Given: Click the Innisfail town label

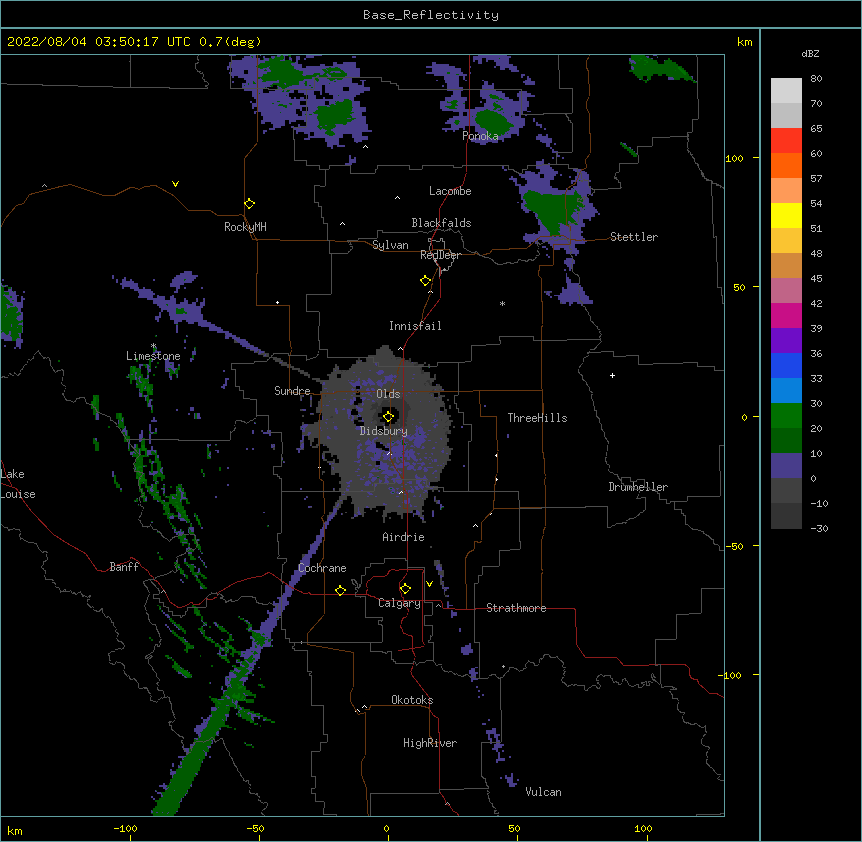Looking at the screenshot, I should click(415, 326).
